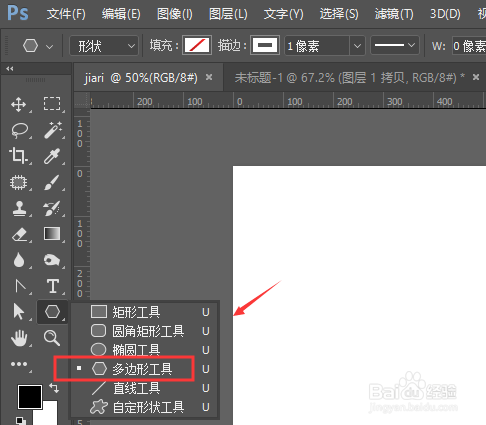This screenshot has width=486, height=425.
Task: Open the stroke width dropdown arrow
Action: pyautogui.click(x=357, y=46)
